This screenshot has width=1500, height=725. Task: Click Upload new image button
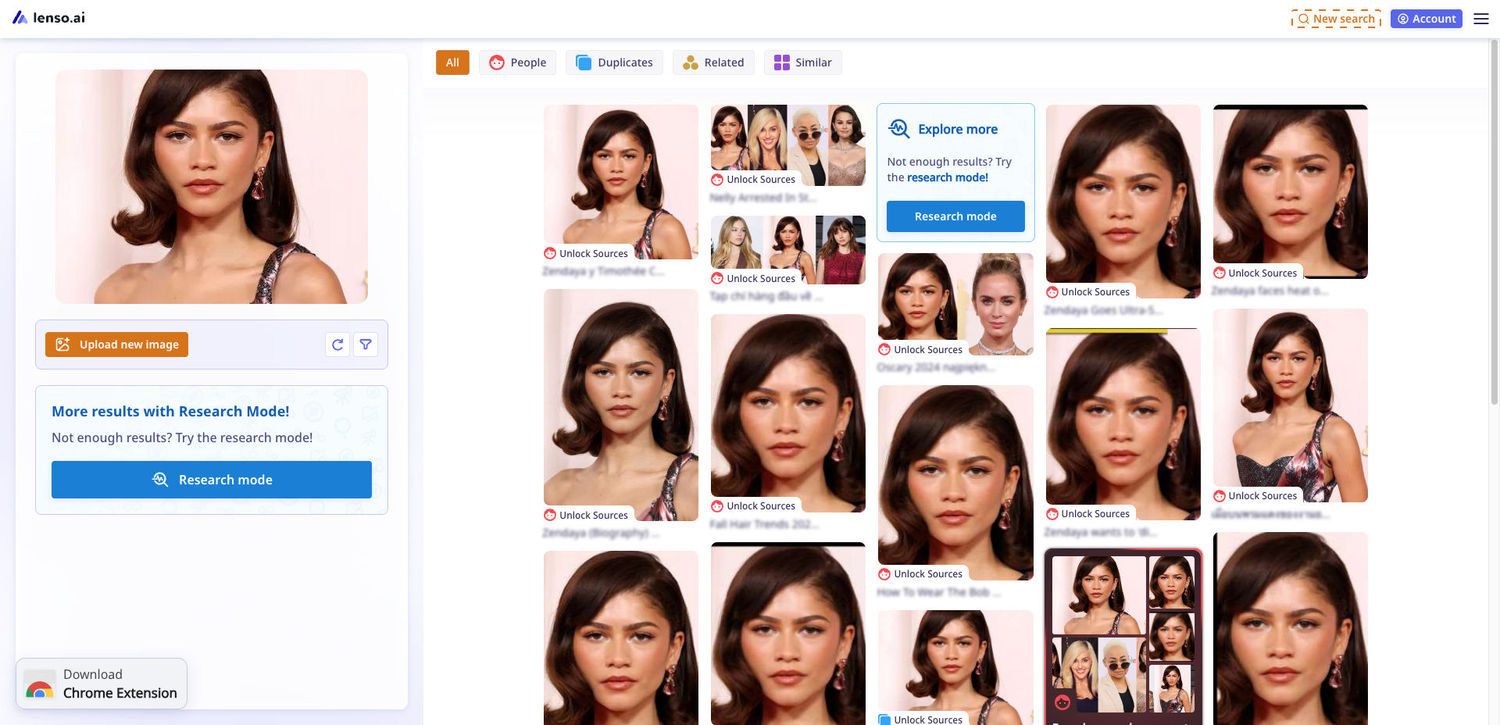point(116,344)
